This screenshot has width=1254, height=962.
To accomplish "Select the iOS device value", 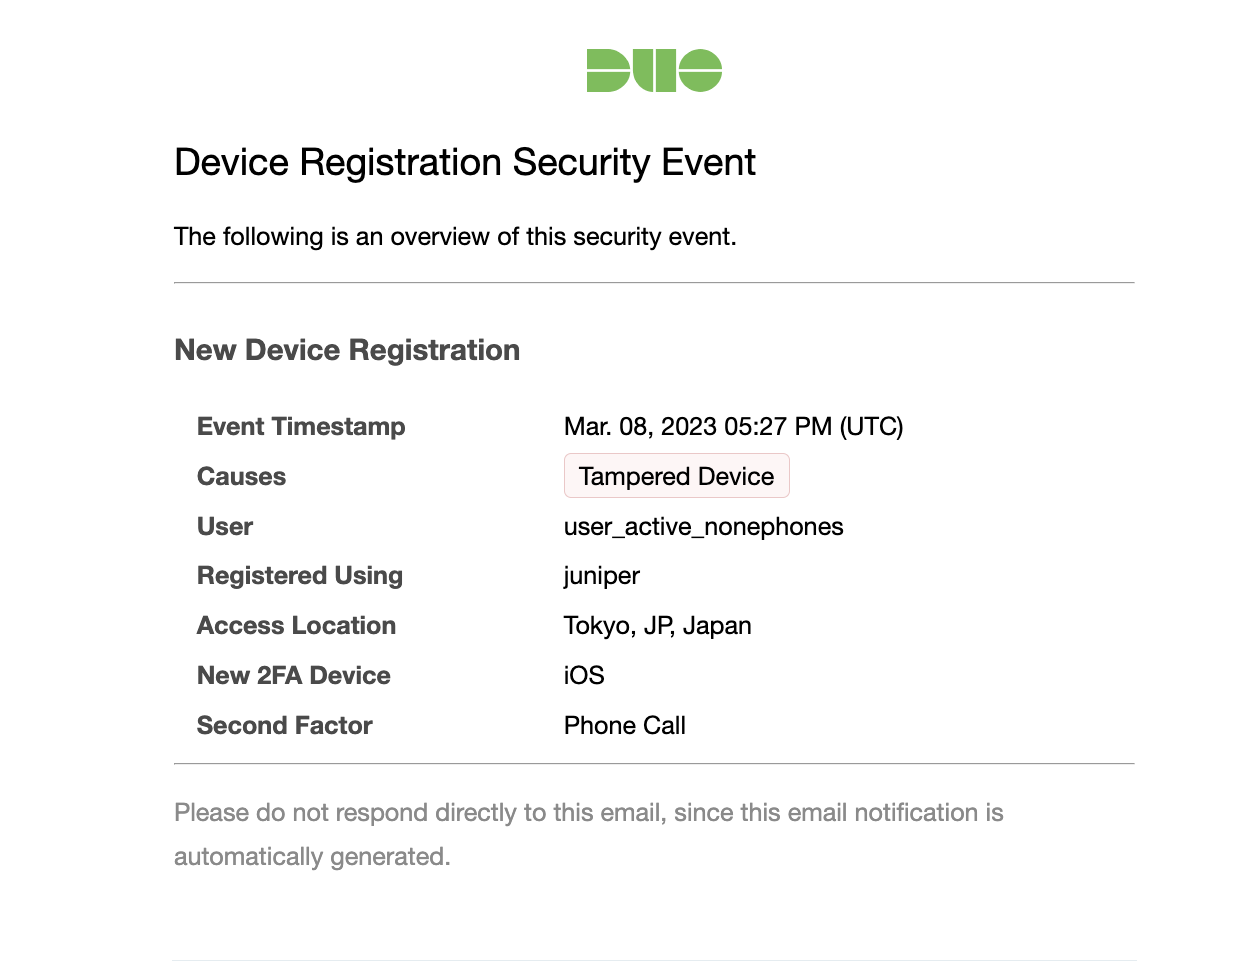I will pyautogui.click(x=584, y=676).
